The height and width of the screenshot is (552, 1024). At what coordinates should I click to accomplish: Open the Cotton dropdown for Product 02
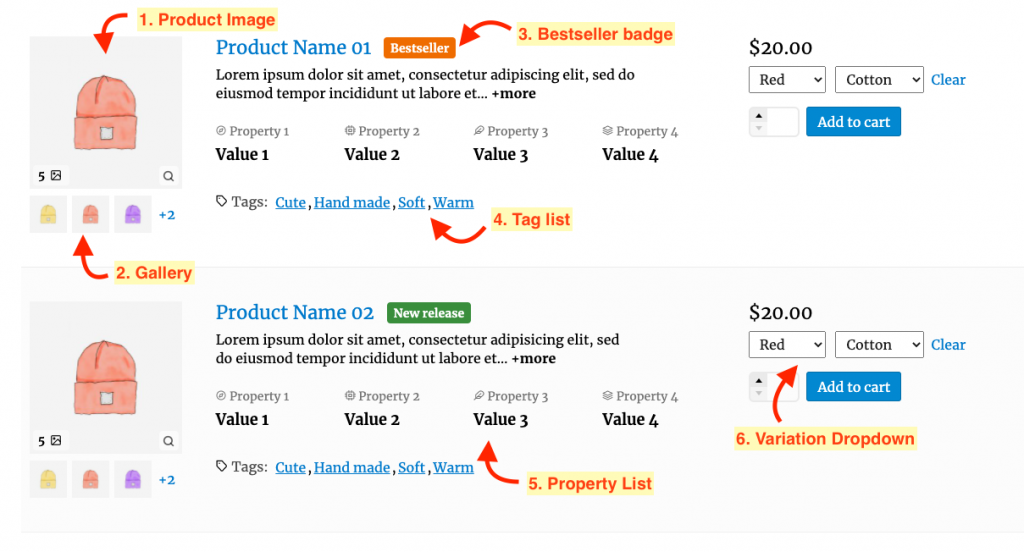(879, 345)
